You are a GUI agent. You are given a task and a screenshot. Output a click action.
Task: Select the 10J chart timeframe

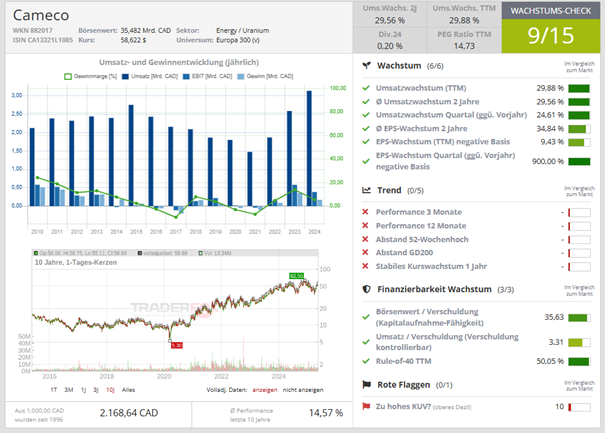110,390
